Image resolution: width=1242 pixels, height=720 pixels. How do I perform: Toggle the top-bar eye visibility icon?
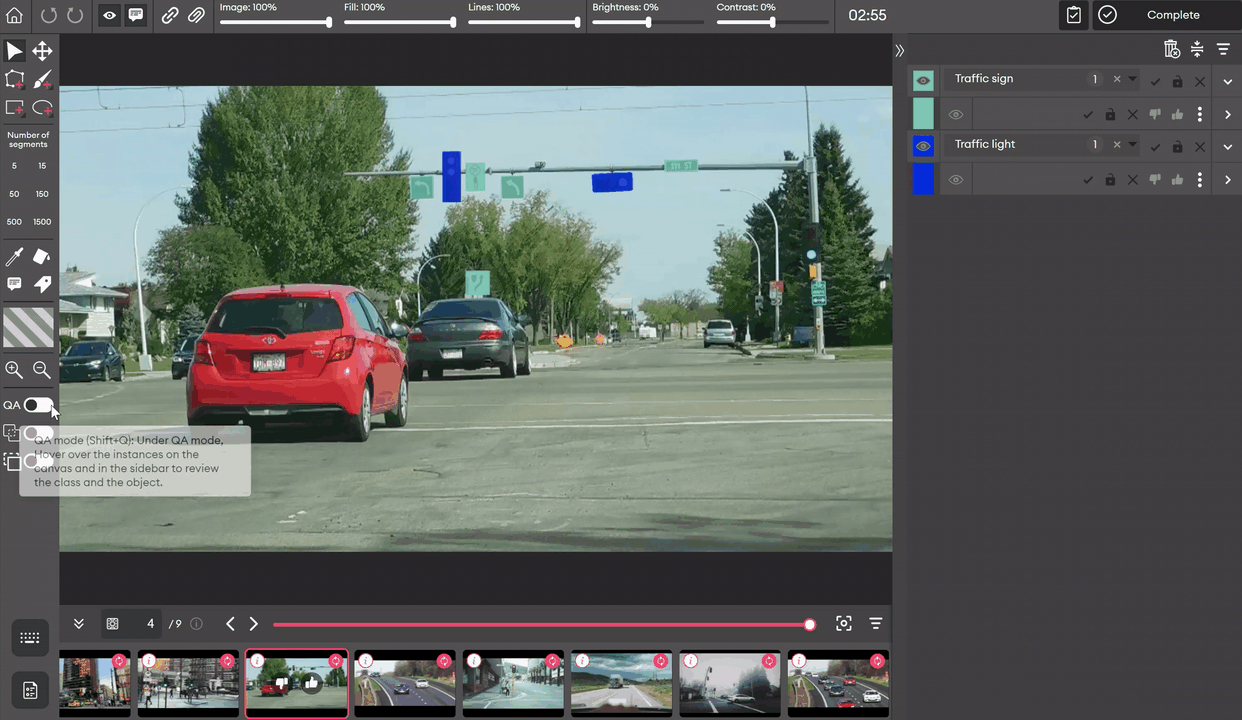coord(110,15)
